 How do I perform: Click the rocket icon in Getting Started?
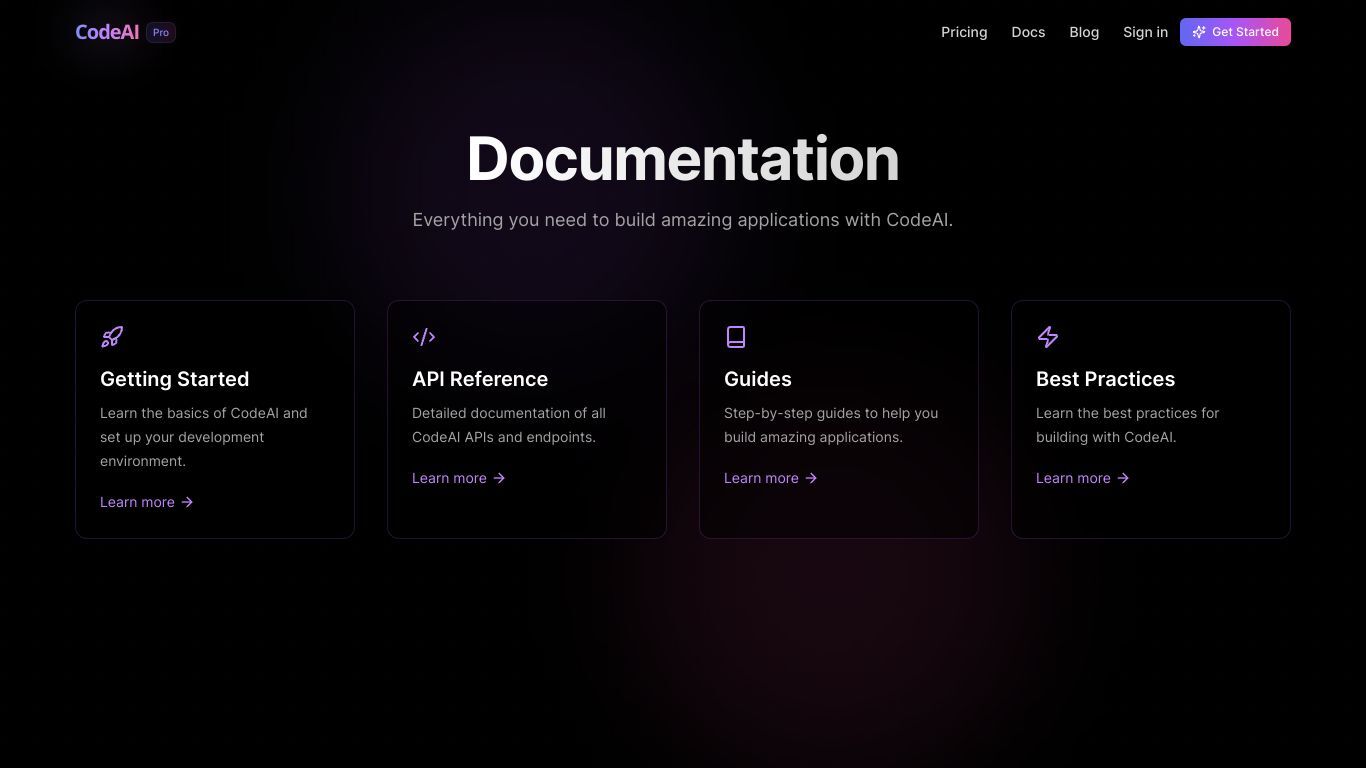(112, 337)
